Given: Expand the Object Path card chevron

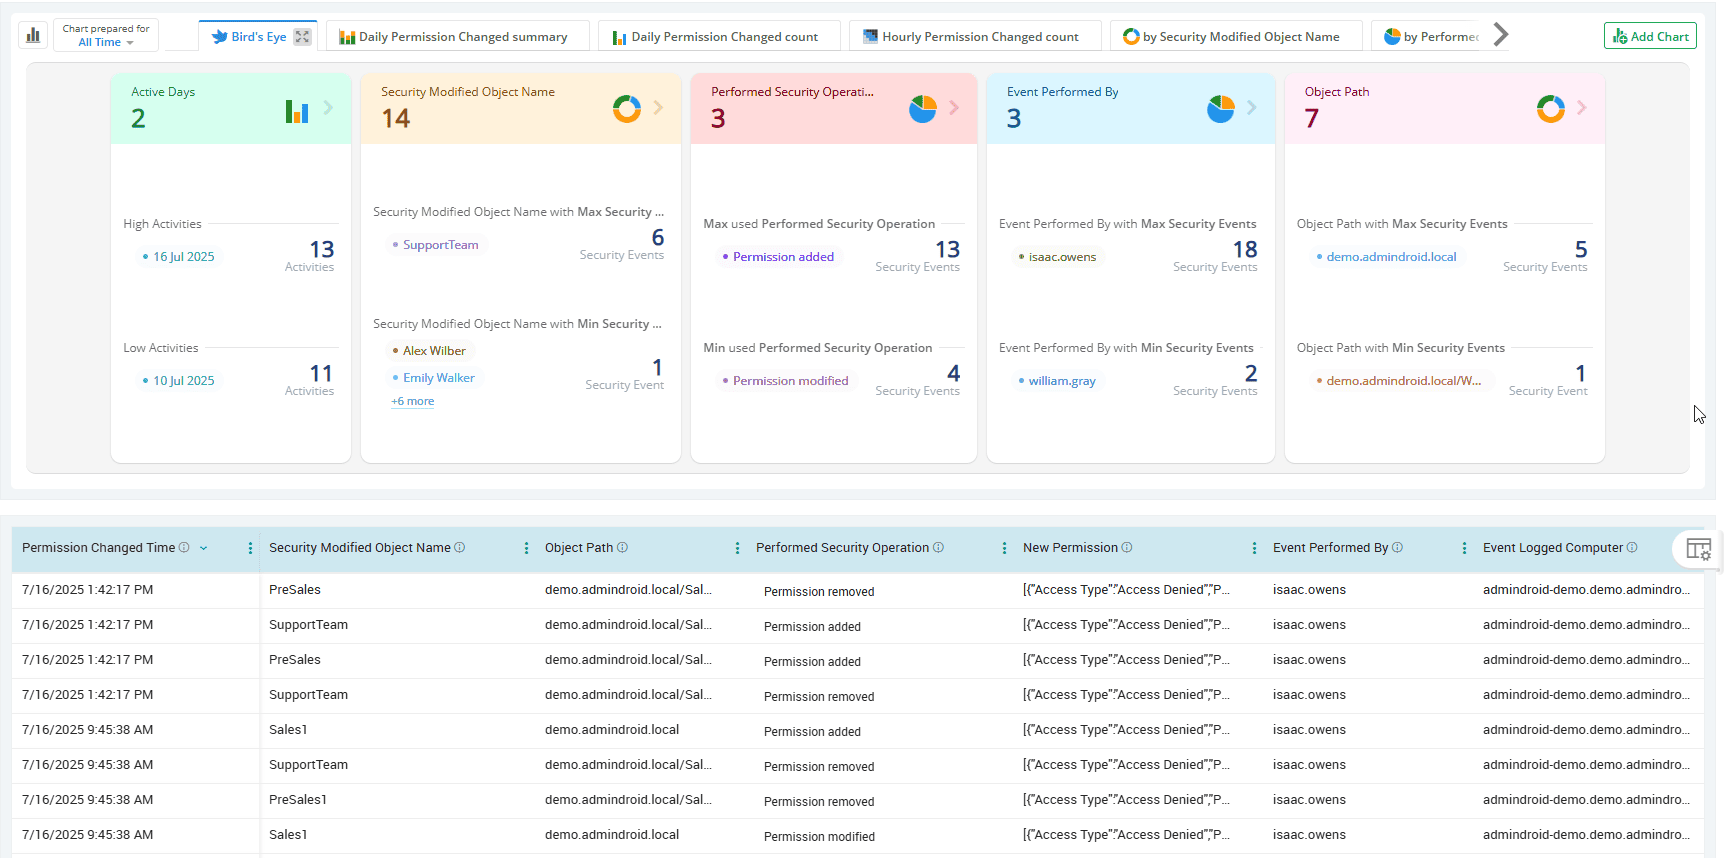Looking at the screenshot, I should tap(1582, 108).
